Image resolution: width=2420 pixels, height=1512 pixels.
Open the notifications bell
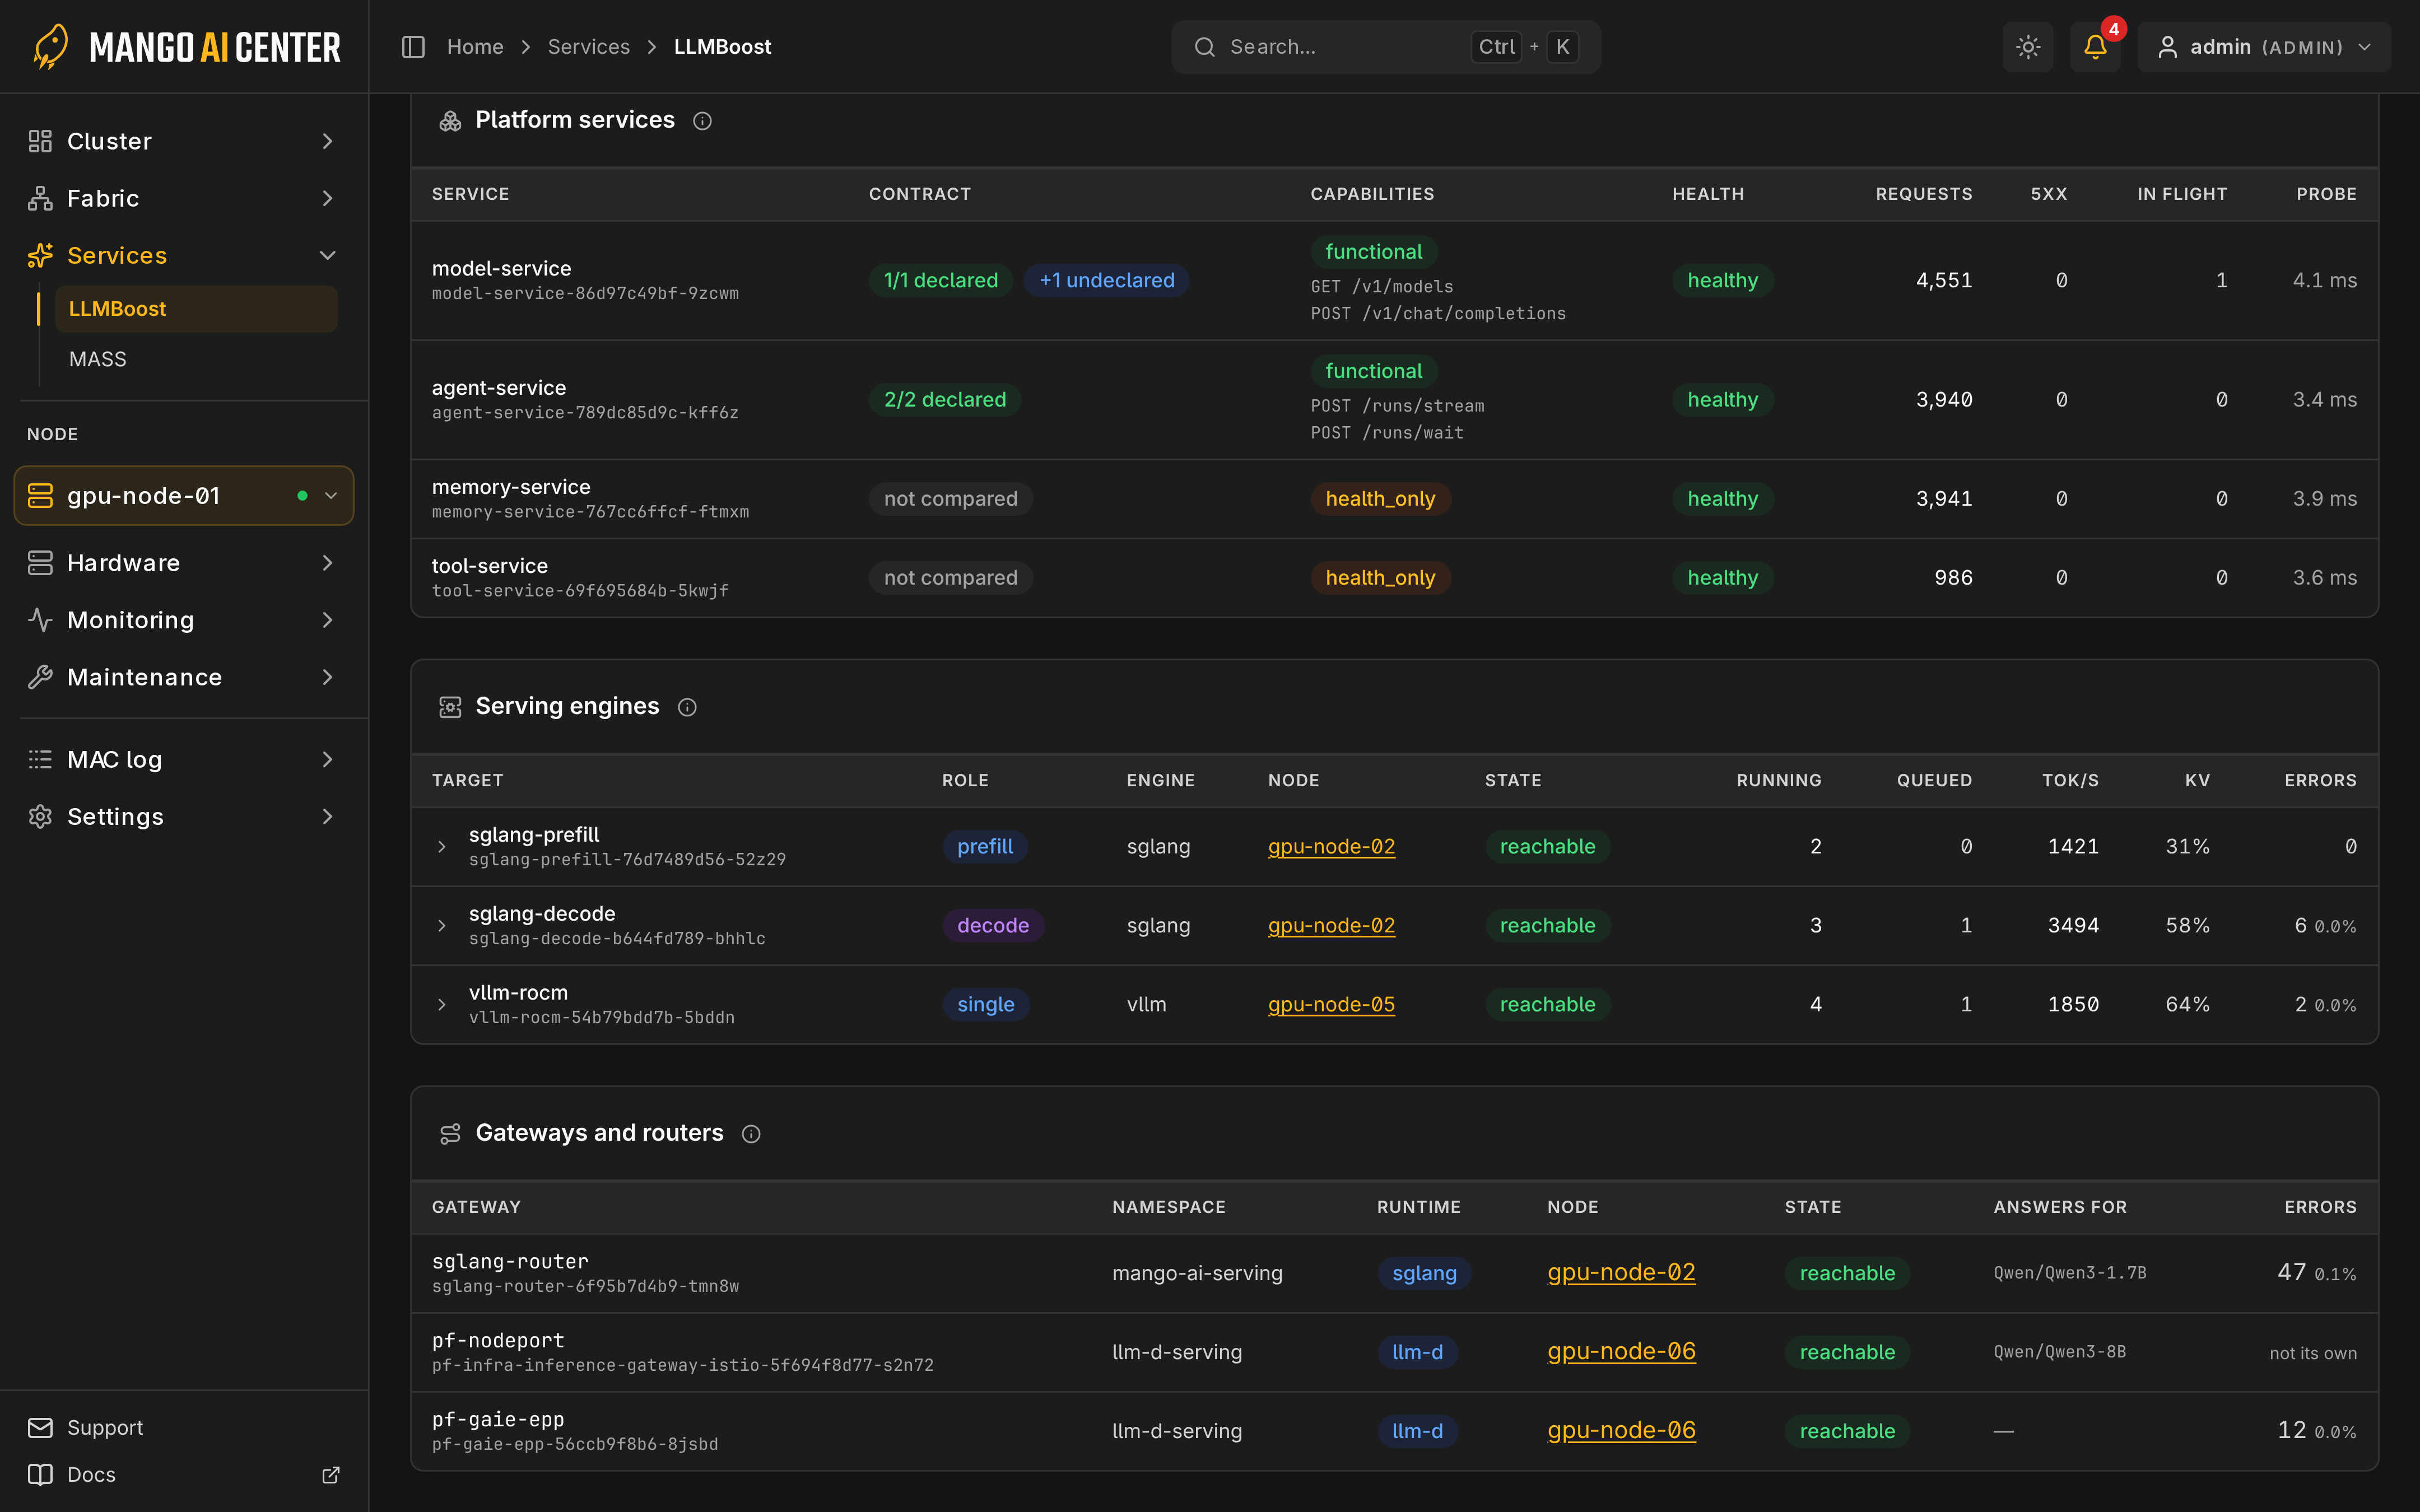tap(2095, 47)
